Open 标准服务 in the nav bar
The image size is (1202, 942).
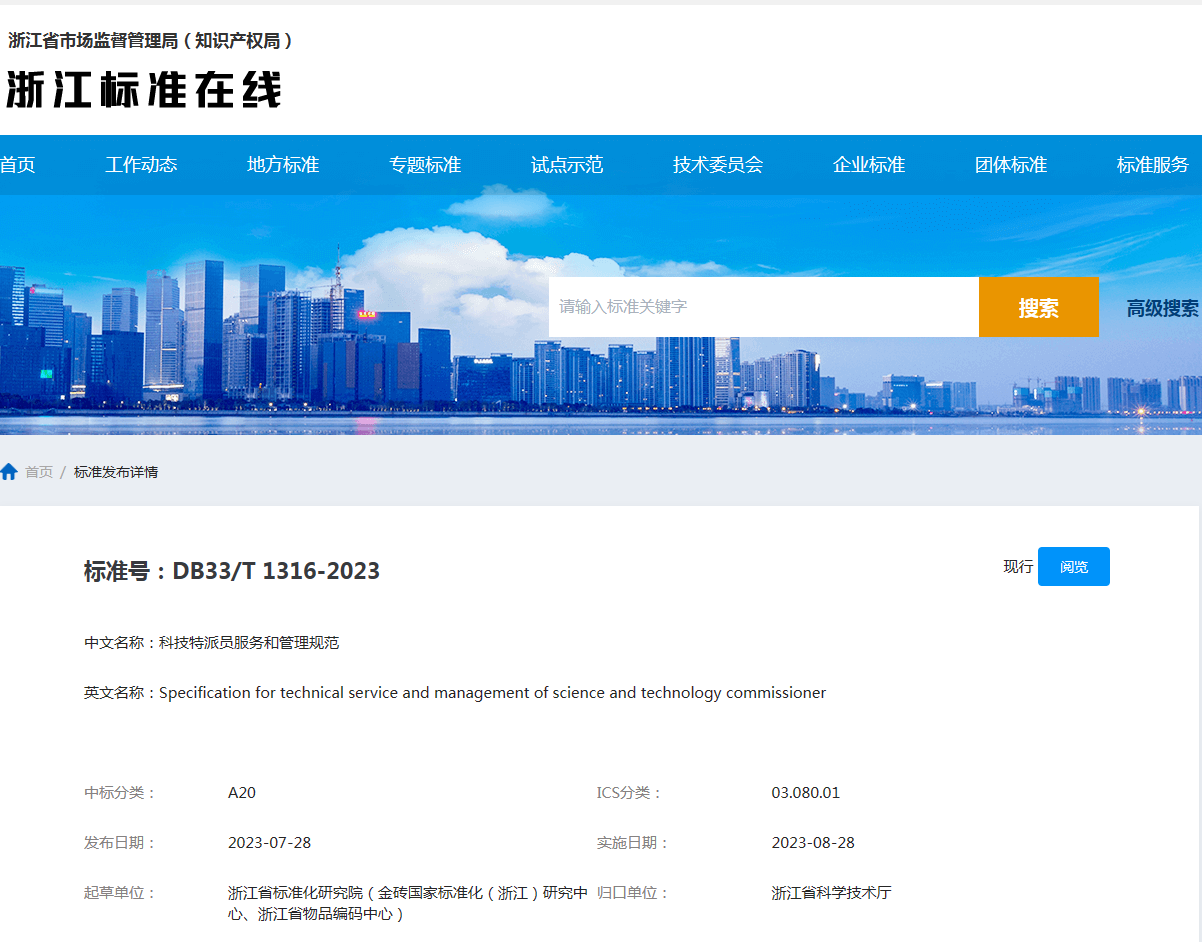[x=1153, y=165]
